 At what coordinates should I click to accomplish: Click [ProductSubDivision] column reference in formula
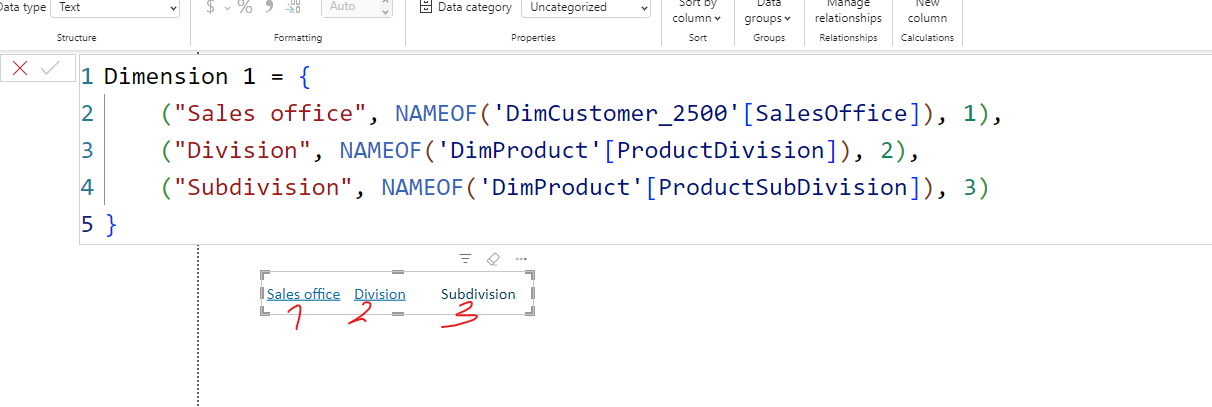tap(783, 188)
